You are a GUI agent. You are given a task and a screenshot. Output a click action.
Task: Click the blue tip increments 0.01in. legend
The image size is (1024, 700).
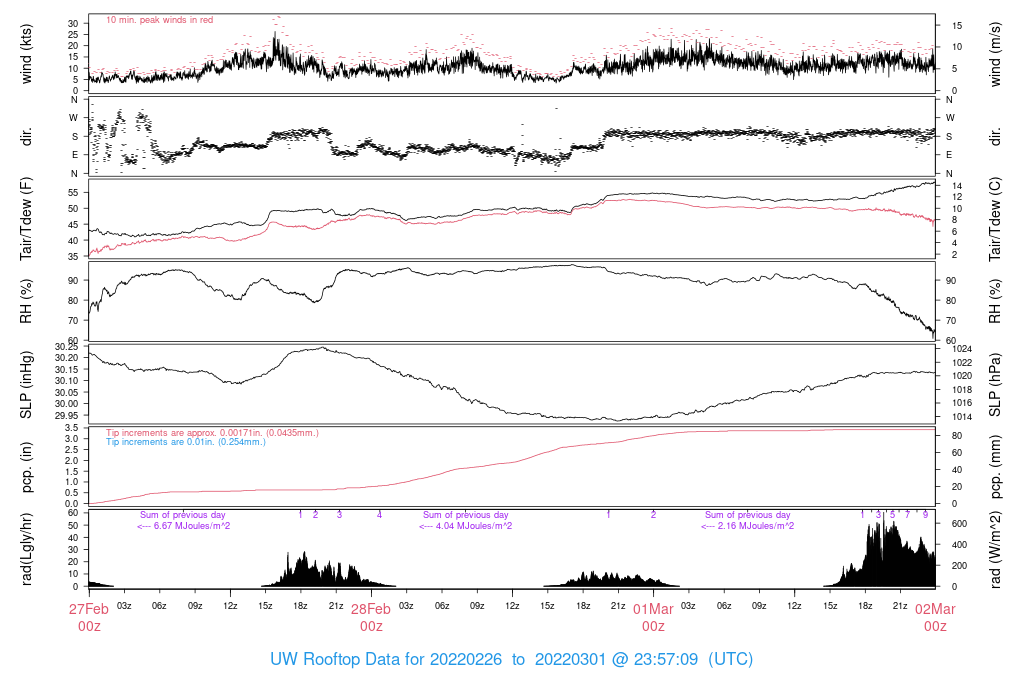pyautogui.click(x=185, y=441)
